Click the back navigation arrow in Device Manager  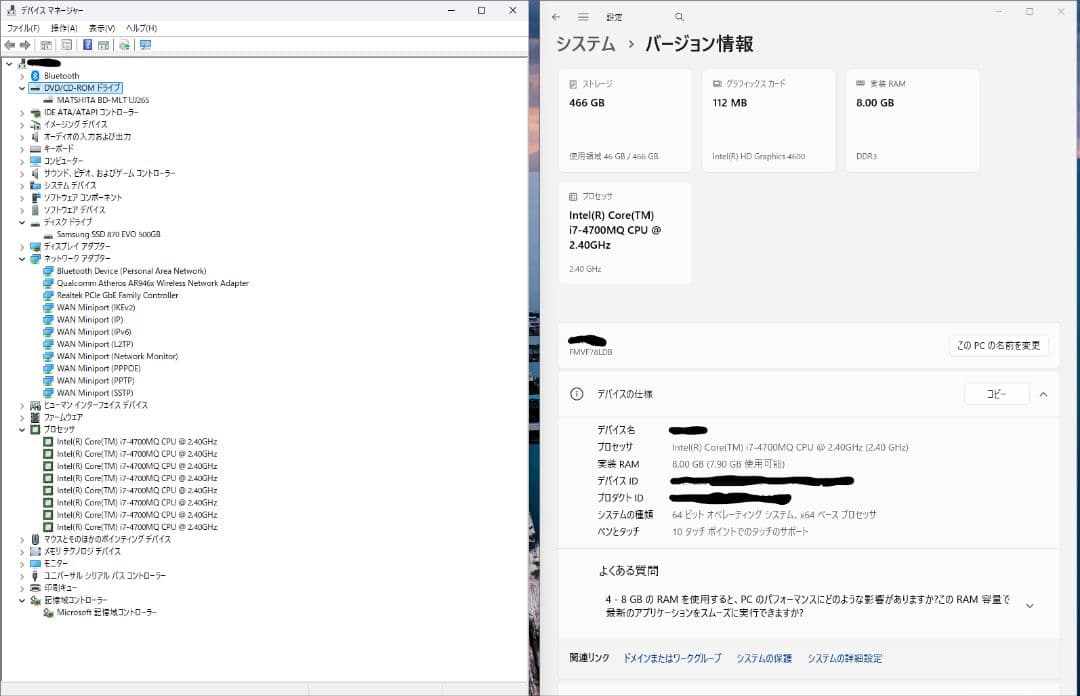click(x=10, y=45)
